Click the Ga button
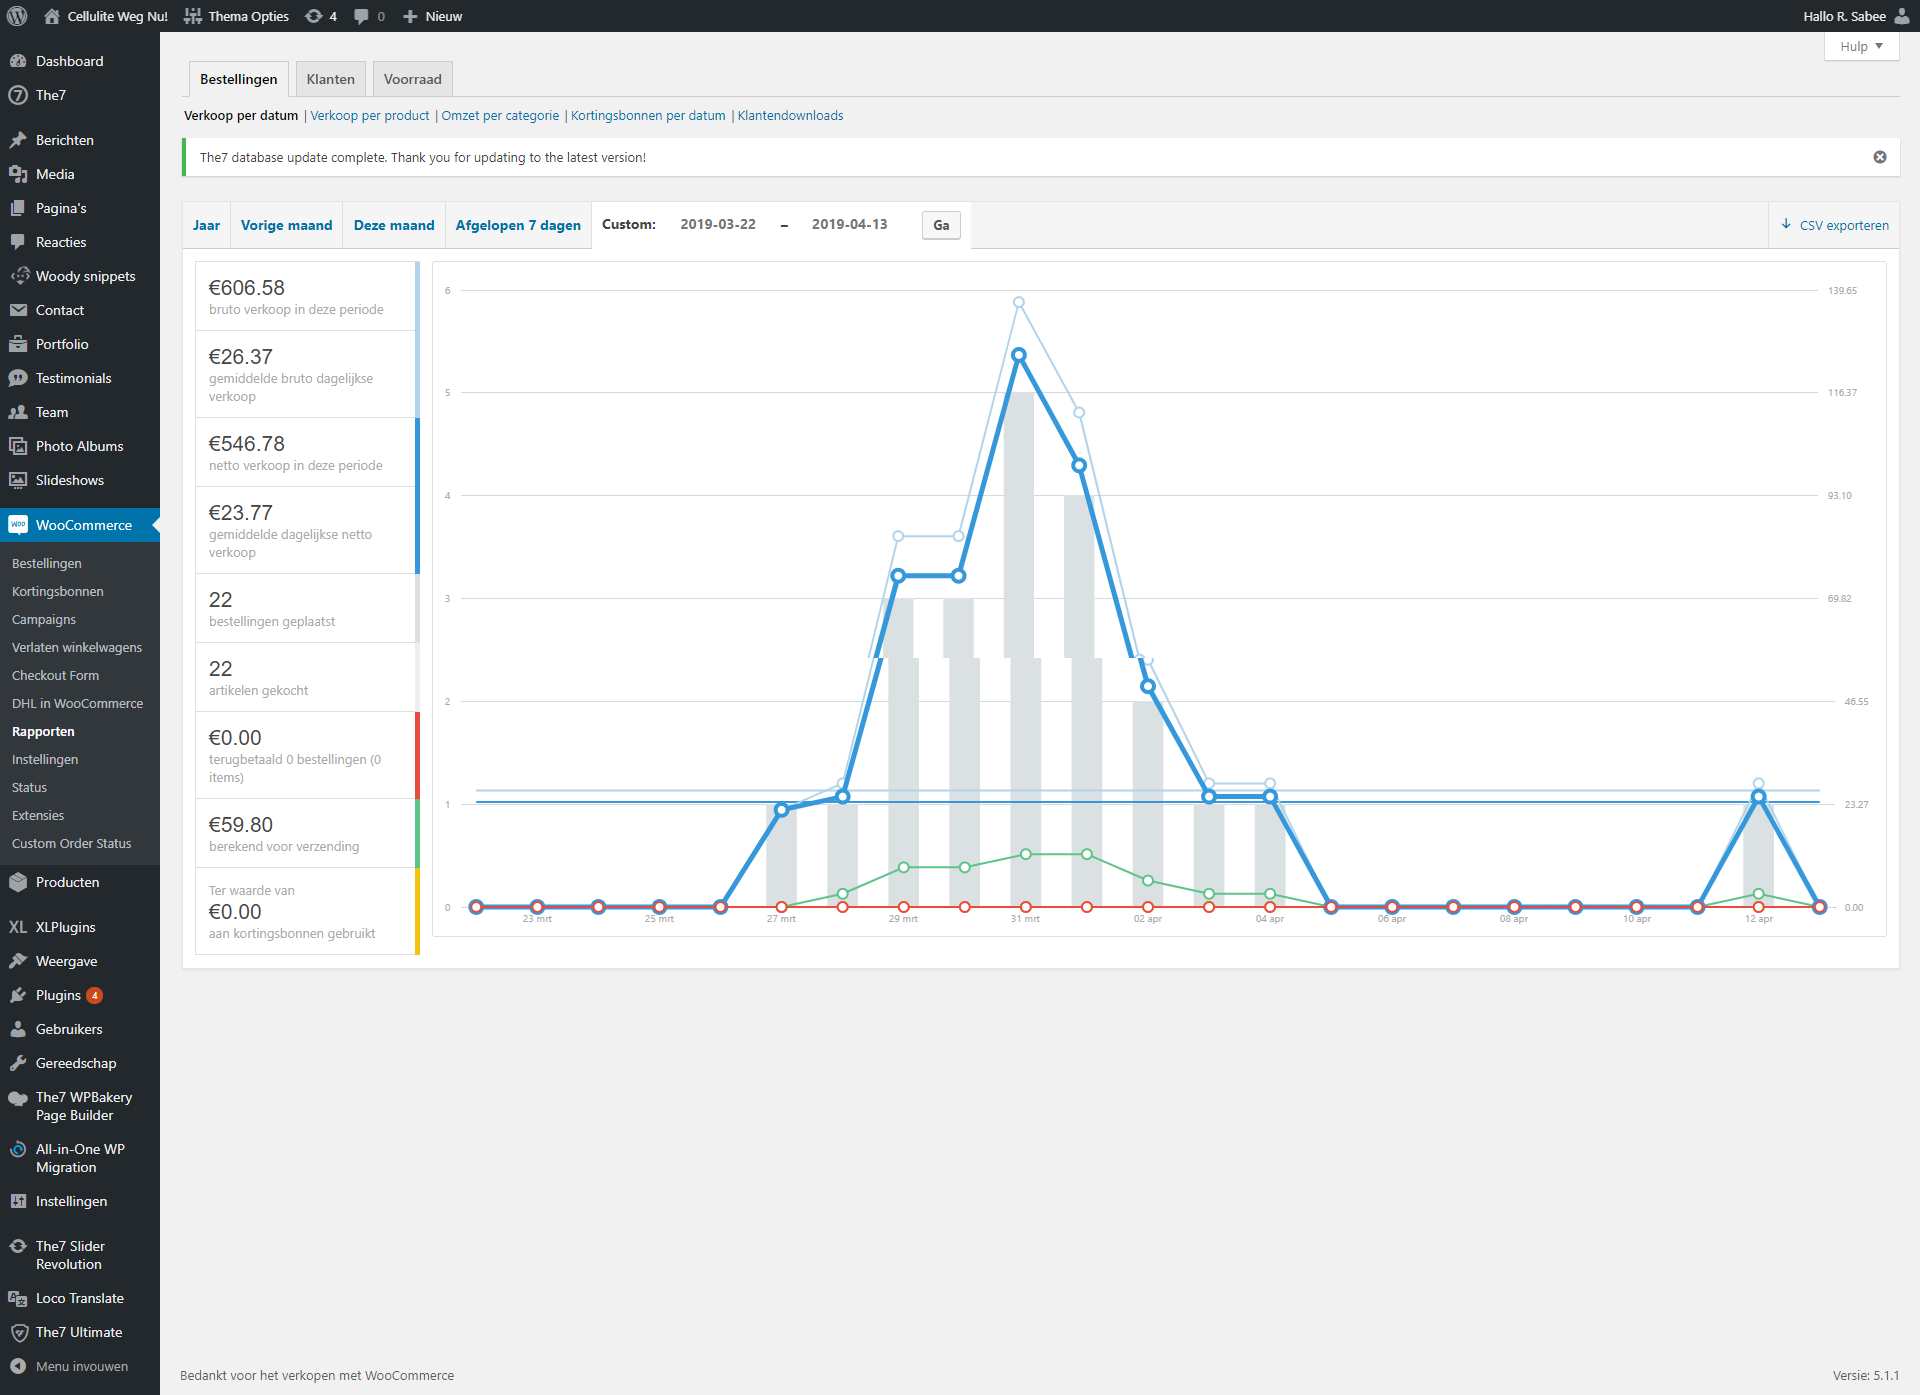The height and width of the screenshot is (1395, 1920). click(x=941, y=225)
